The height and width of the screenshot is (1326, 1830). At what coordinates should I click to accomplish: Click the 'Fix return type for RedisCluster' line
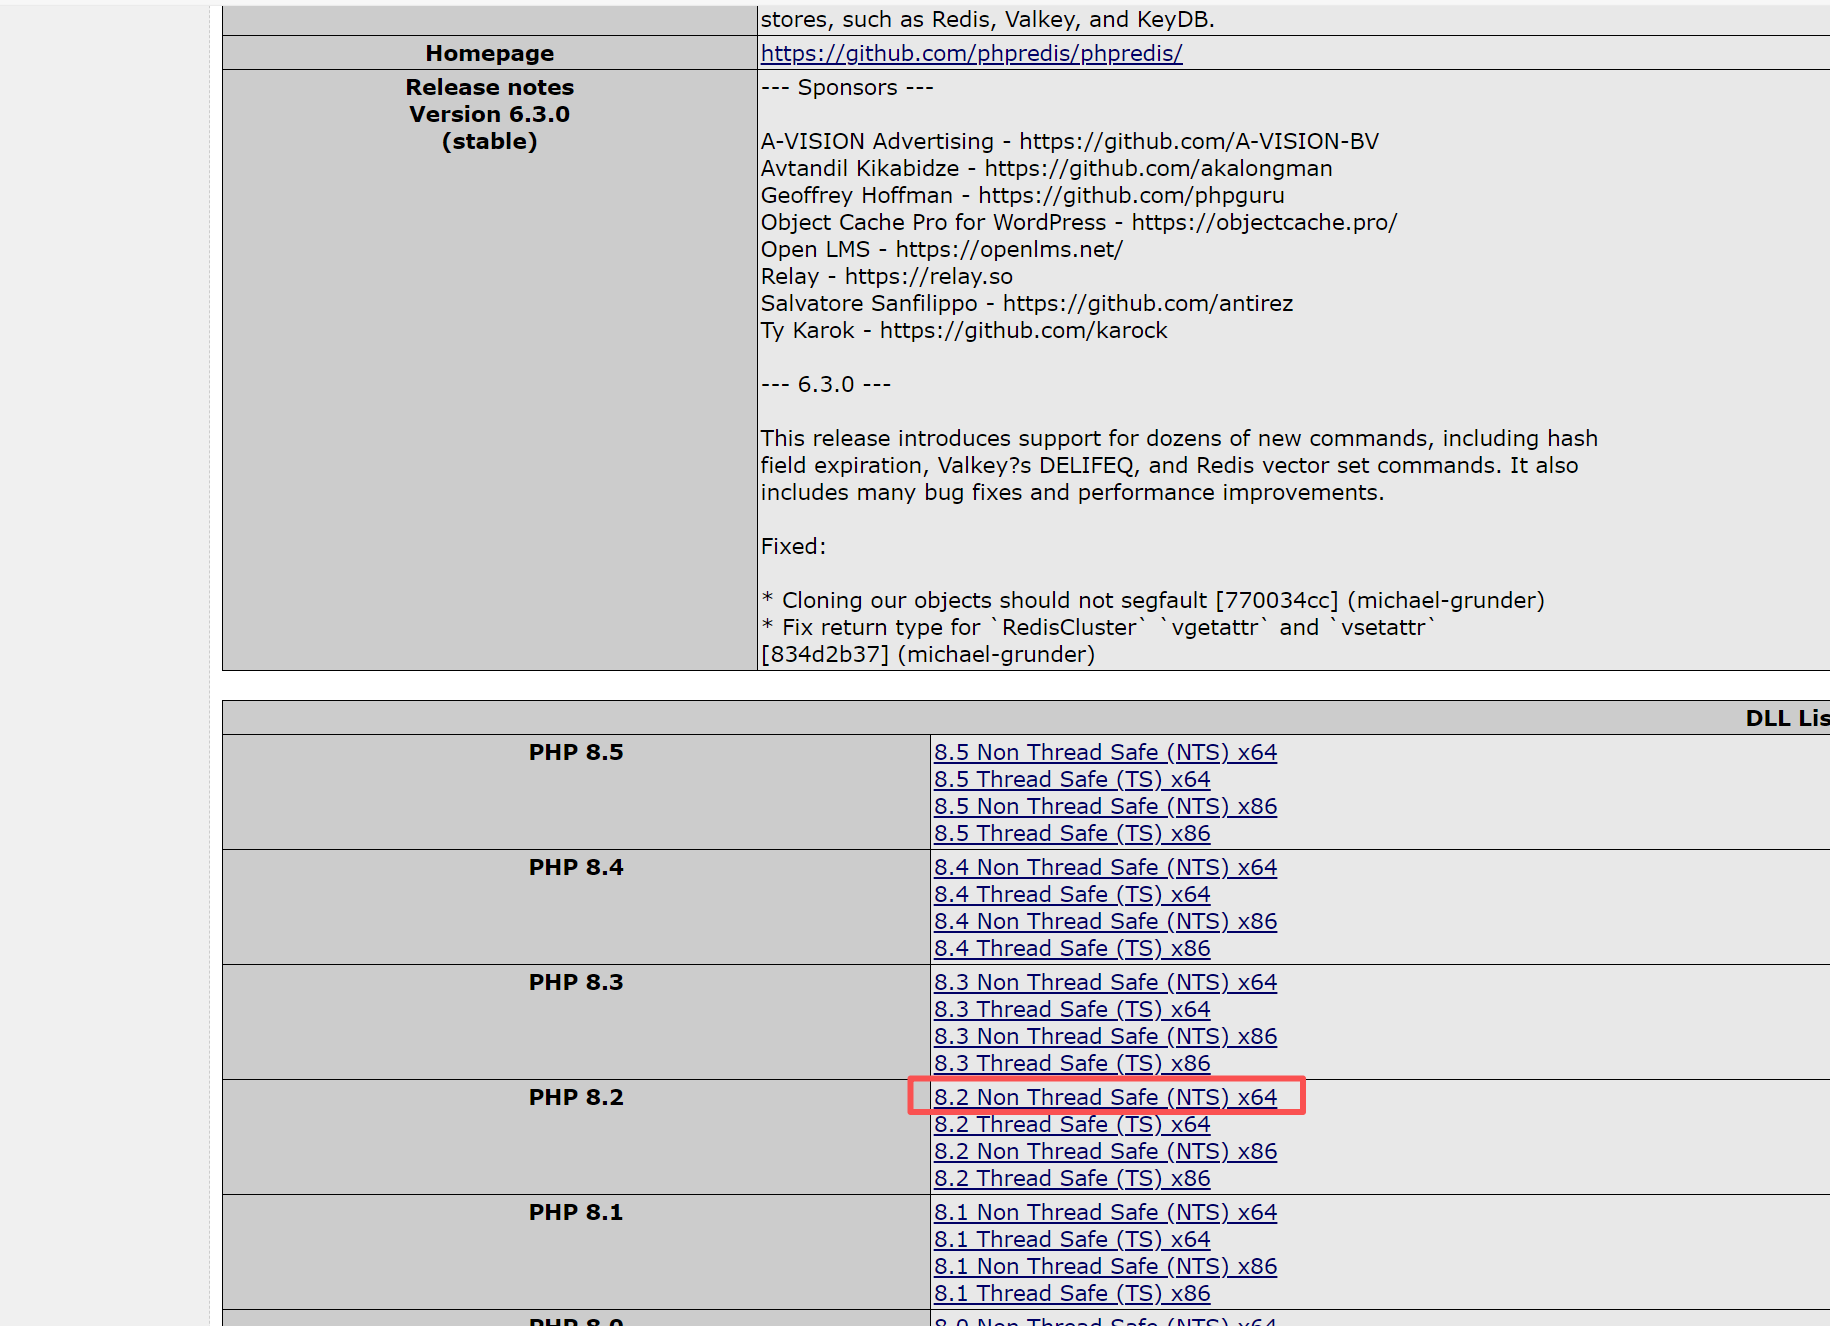pyautogui.click(x=1098, y=627)
